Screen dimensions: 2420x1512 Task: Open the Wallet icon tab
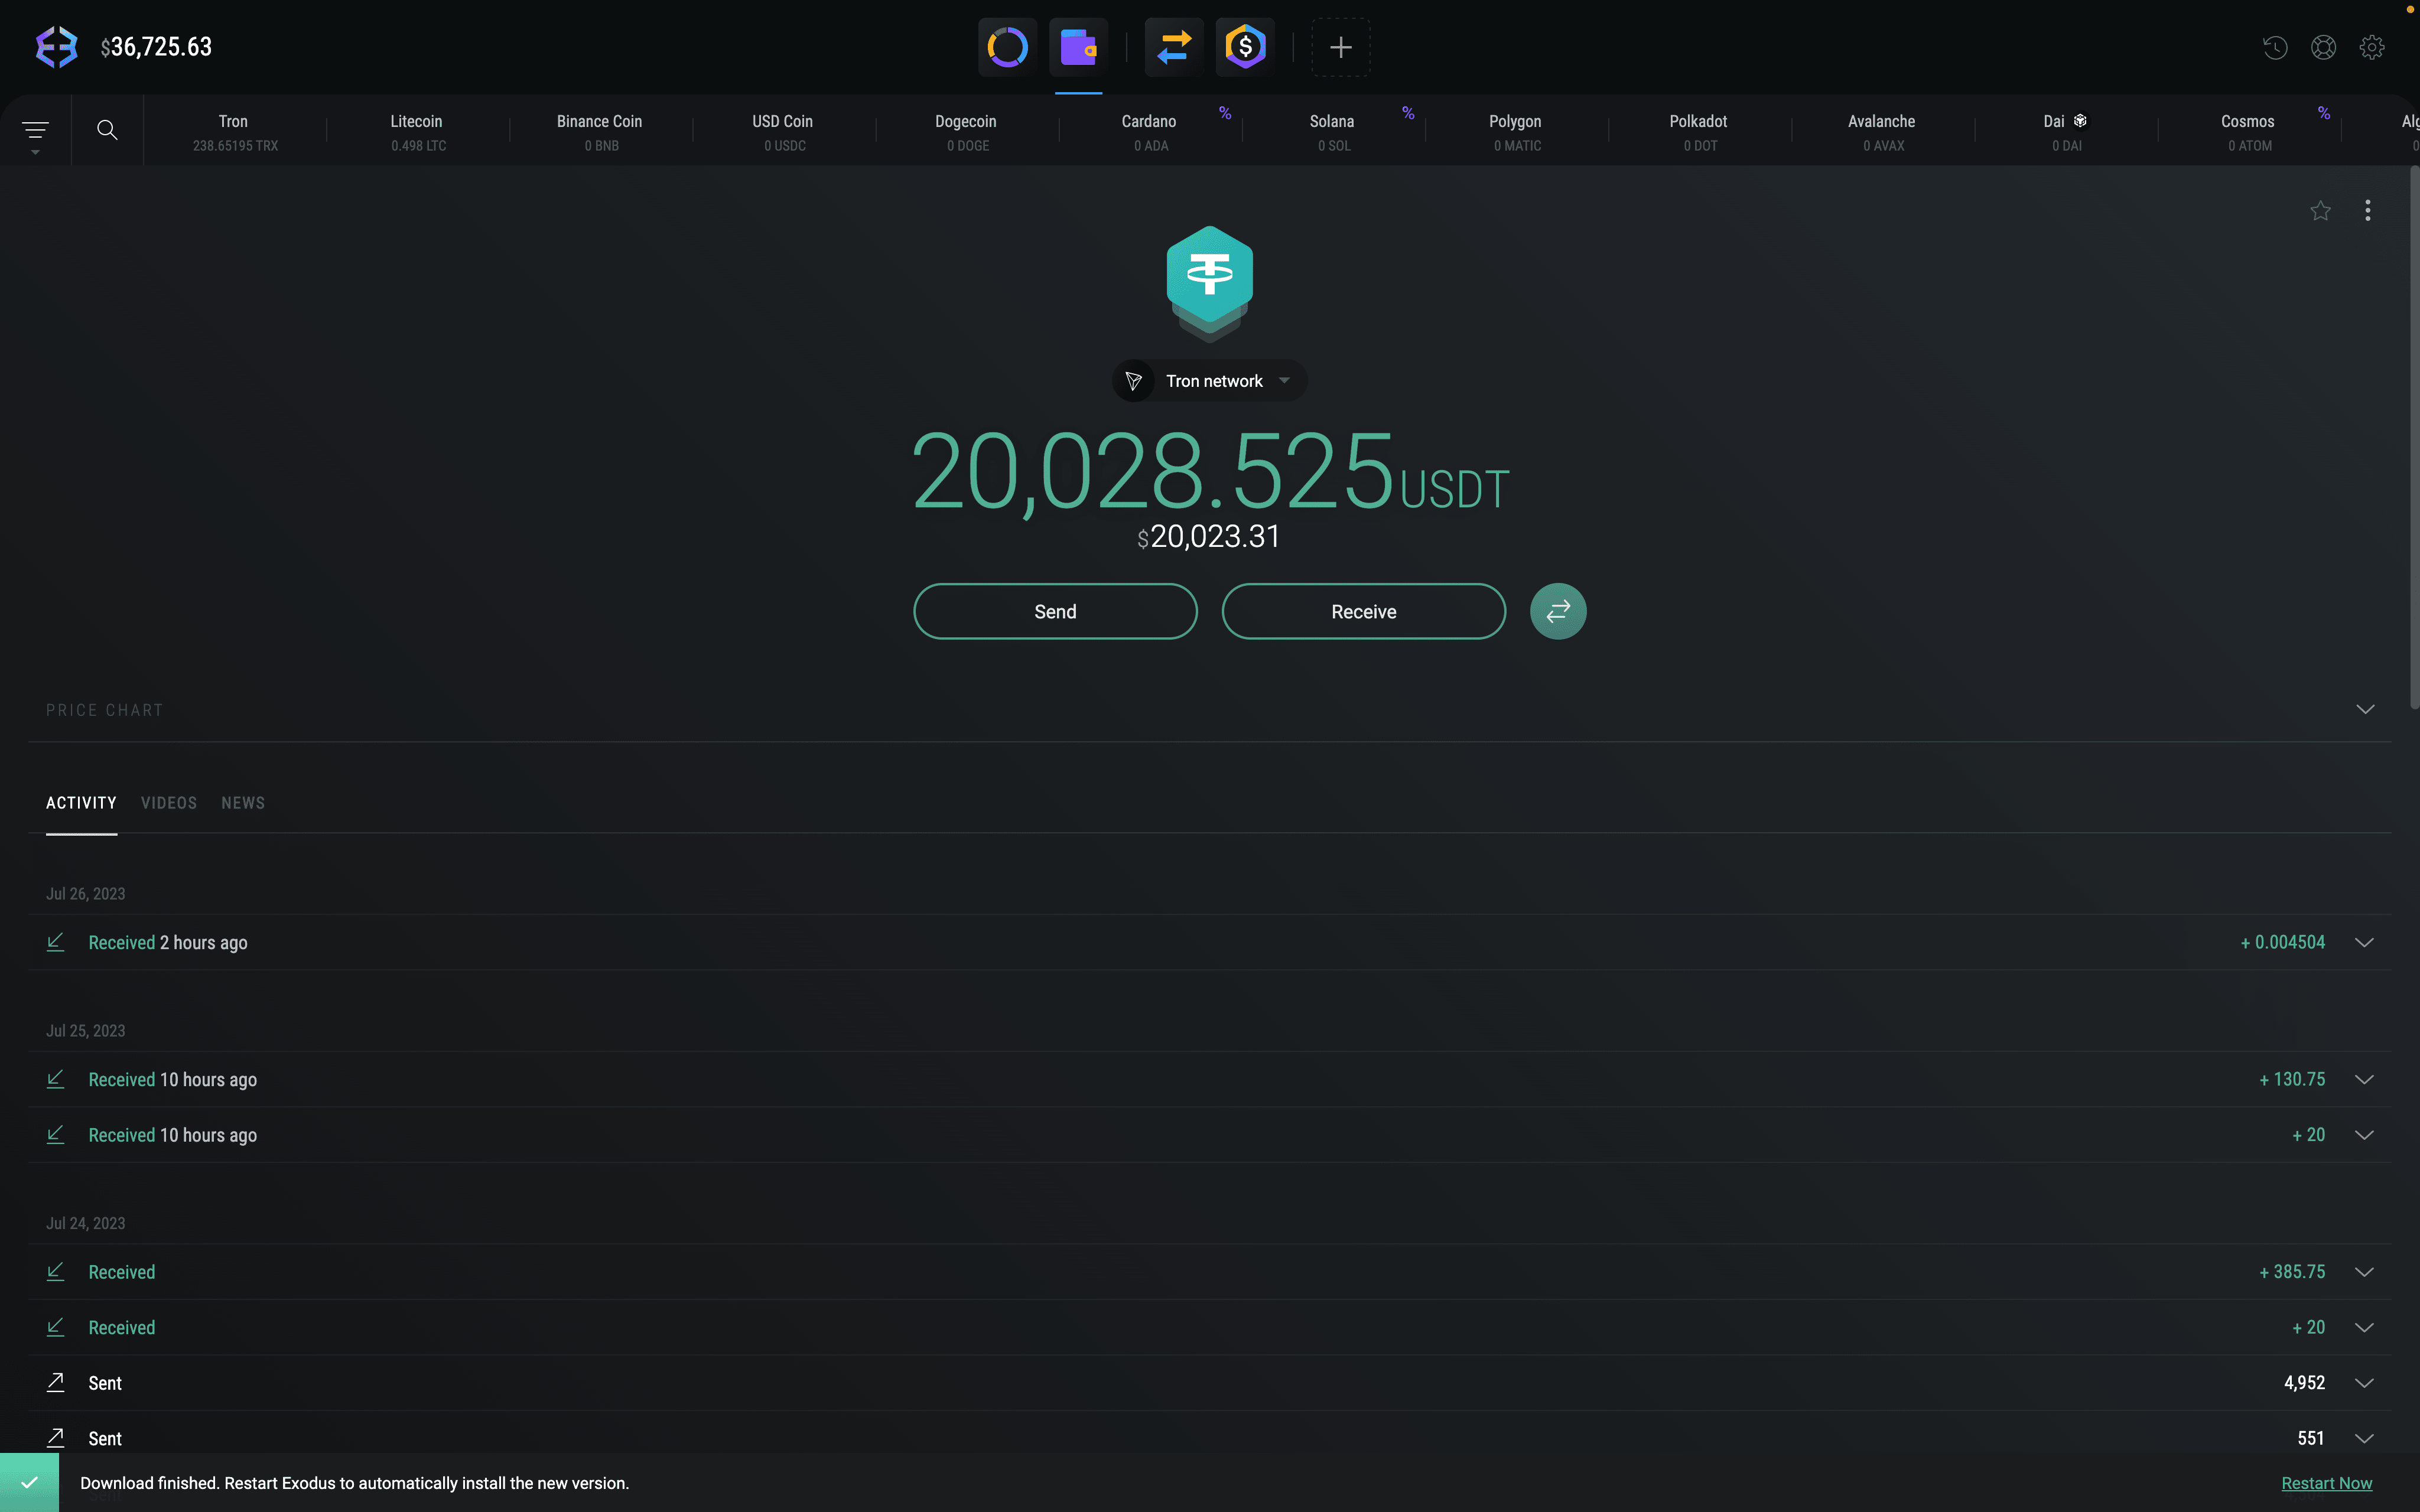click(1078, 47)
